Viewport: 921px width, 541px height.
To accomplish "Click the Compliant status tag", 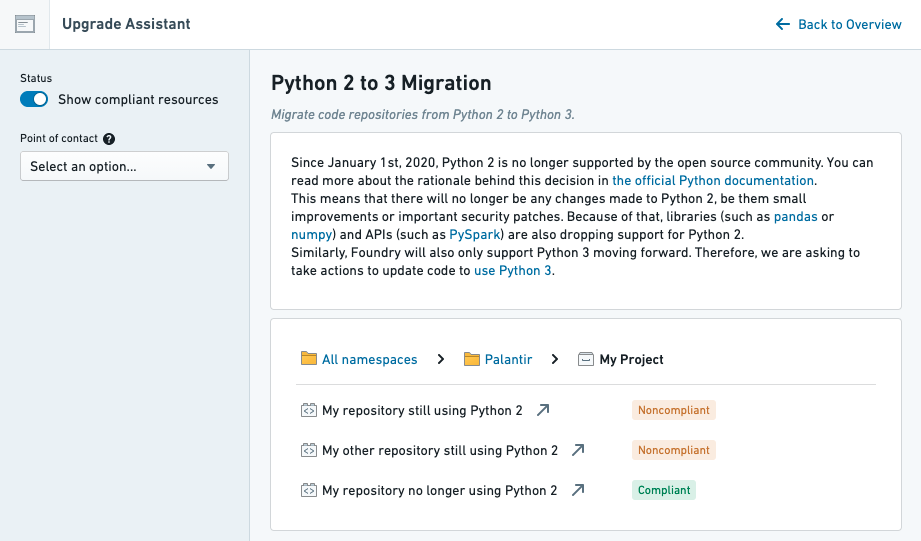I will [x=664, y=490].
